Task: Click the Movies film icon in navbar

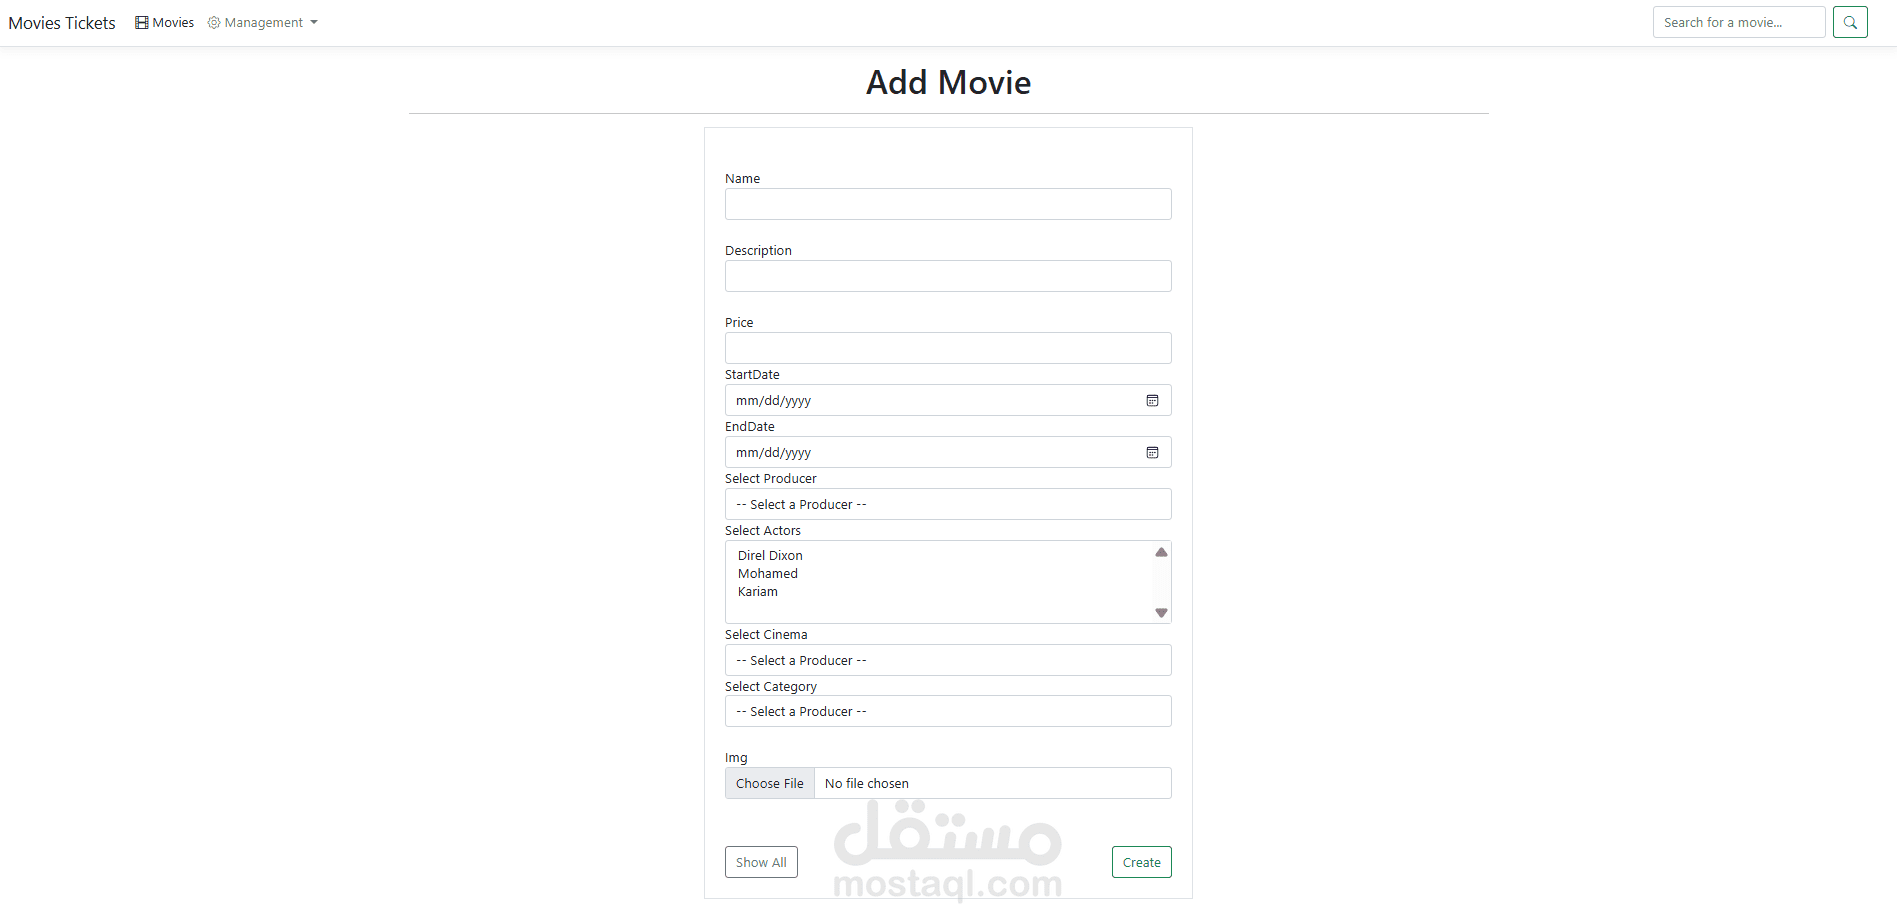Action: pos(142,22)
